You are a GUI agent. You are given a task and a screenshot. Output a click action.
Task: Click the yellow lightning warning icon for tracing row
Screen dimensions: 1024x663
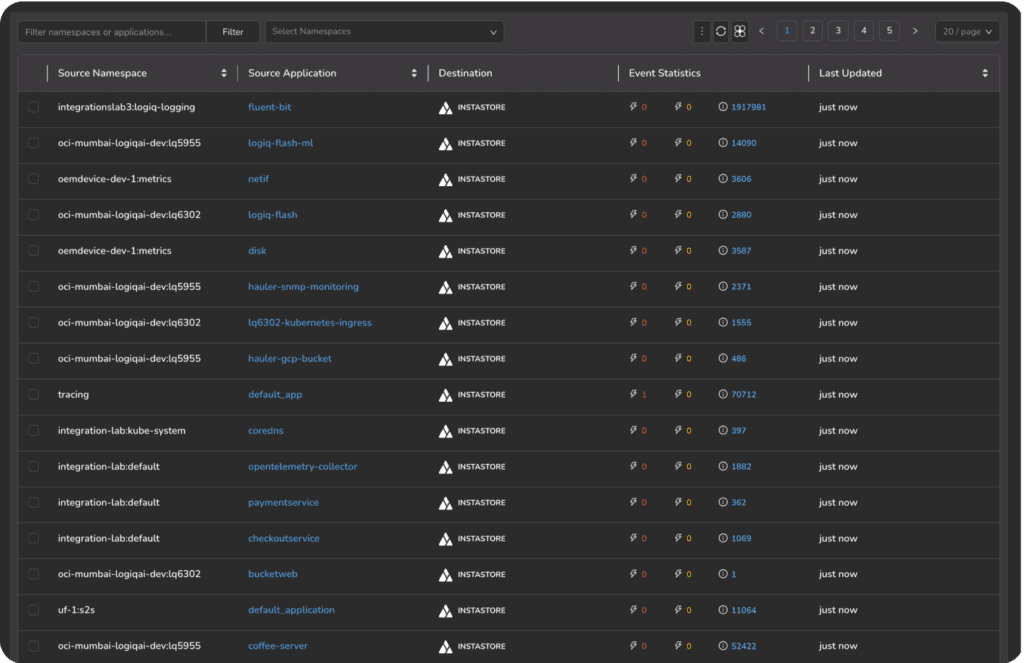click(676, 394)
